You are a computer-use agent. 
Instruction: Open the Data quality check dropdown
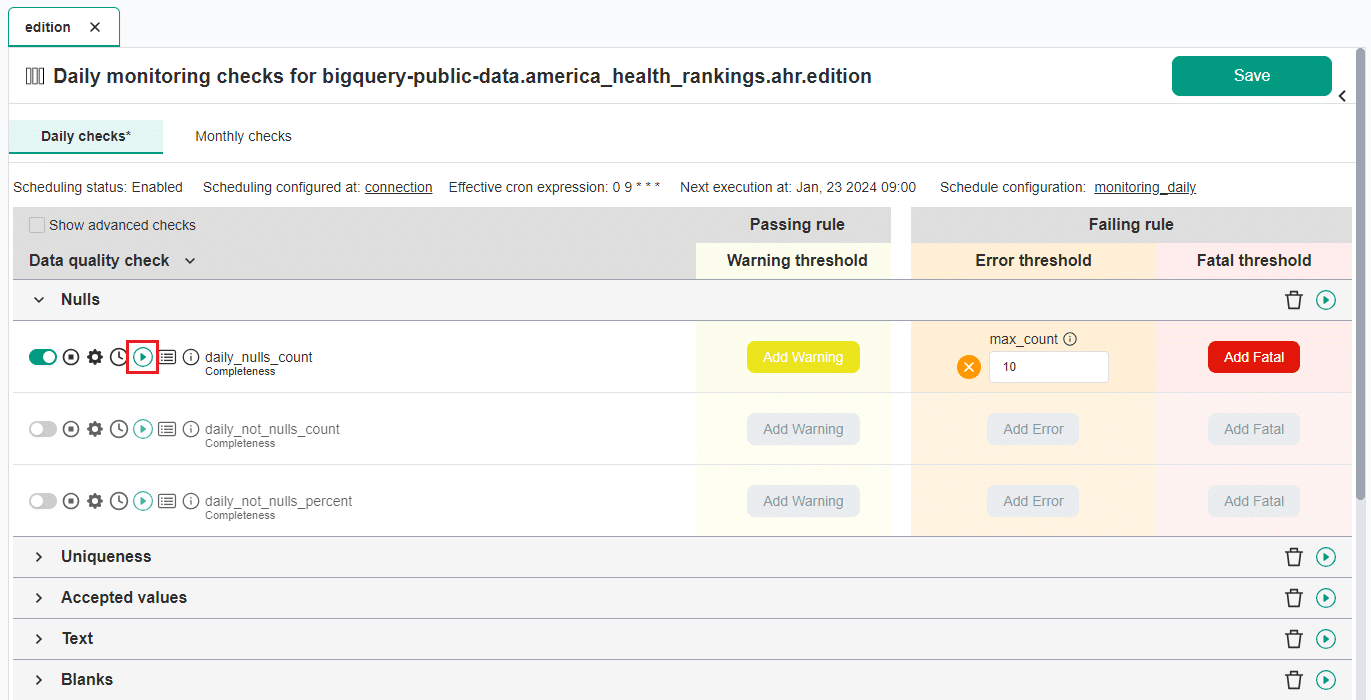(x=190, y=260)
